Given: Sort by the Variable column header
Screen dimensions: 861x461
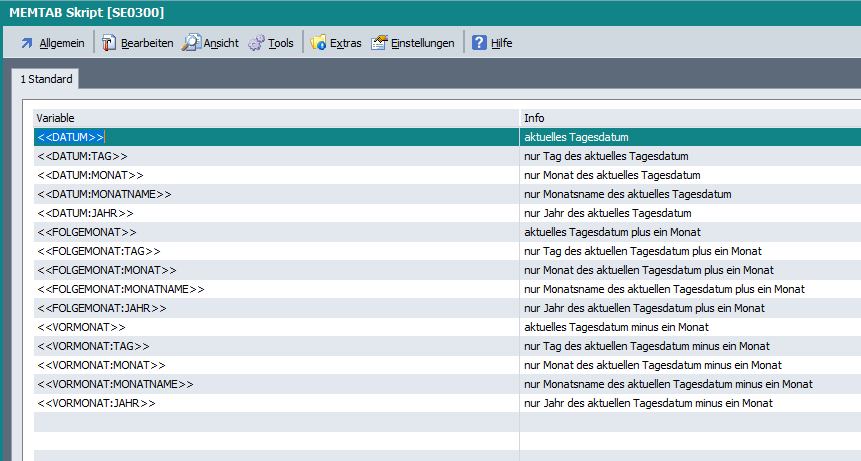Looking at the screenshot, I should click(275, 118).
